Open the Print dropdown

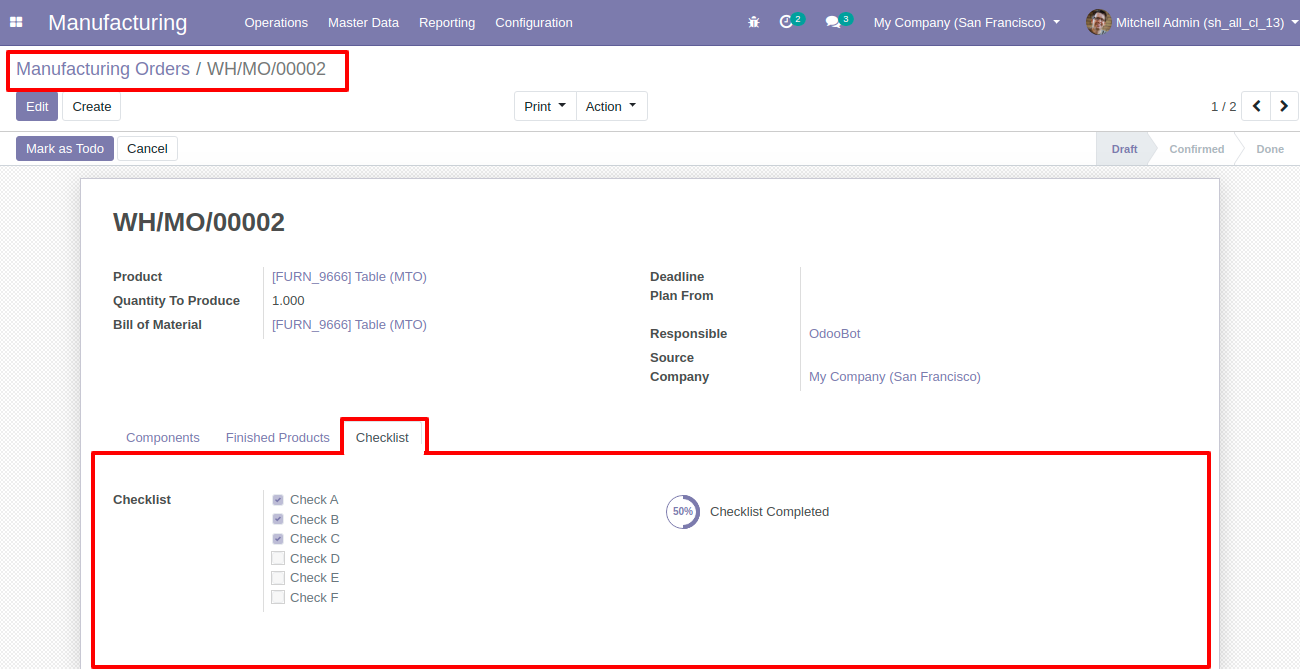point(545,106)
